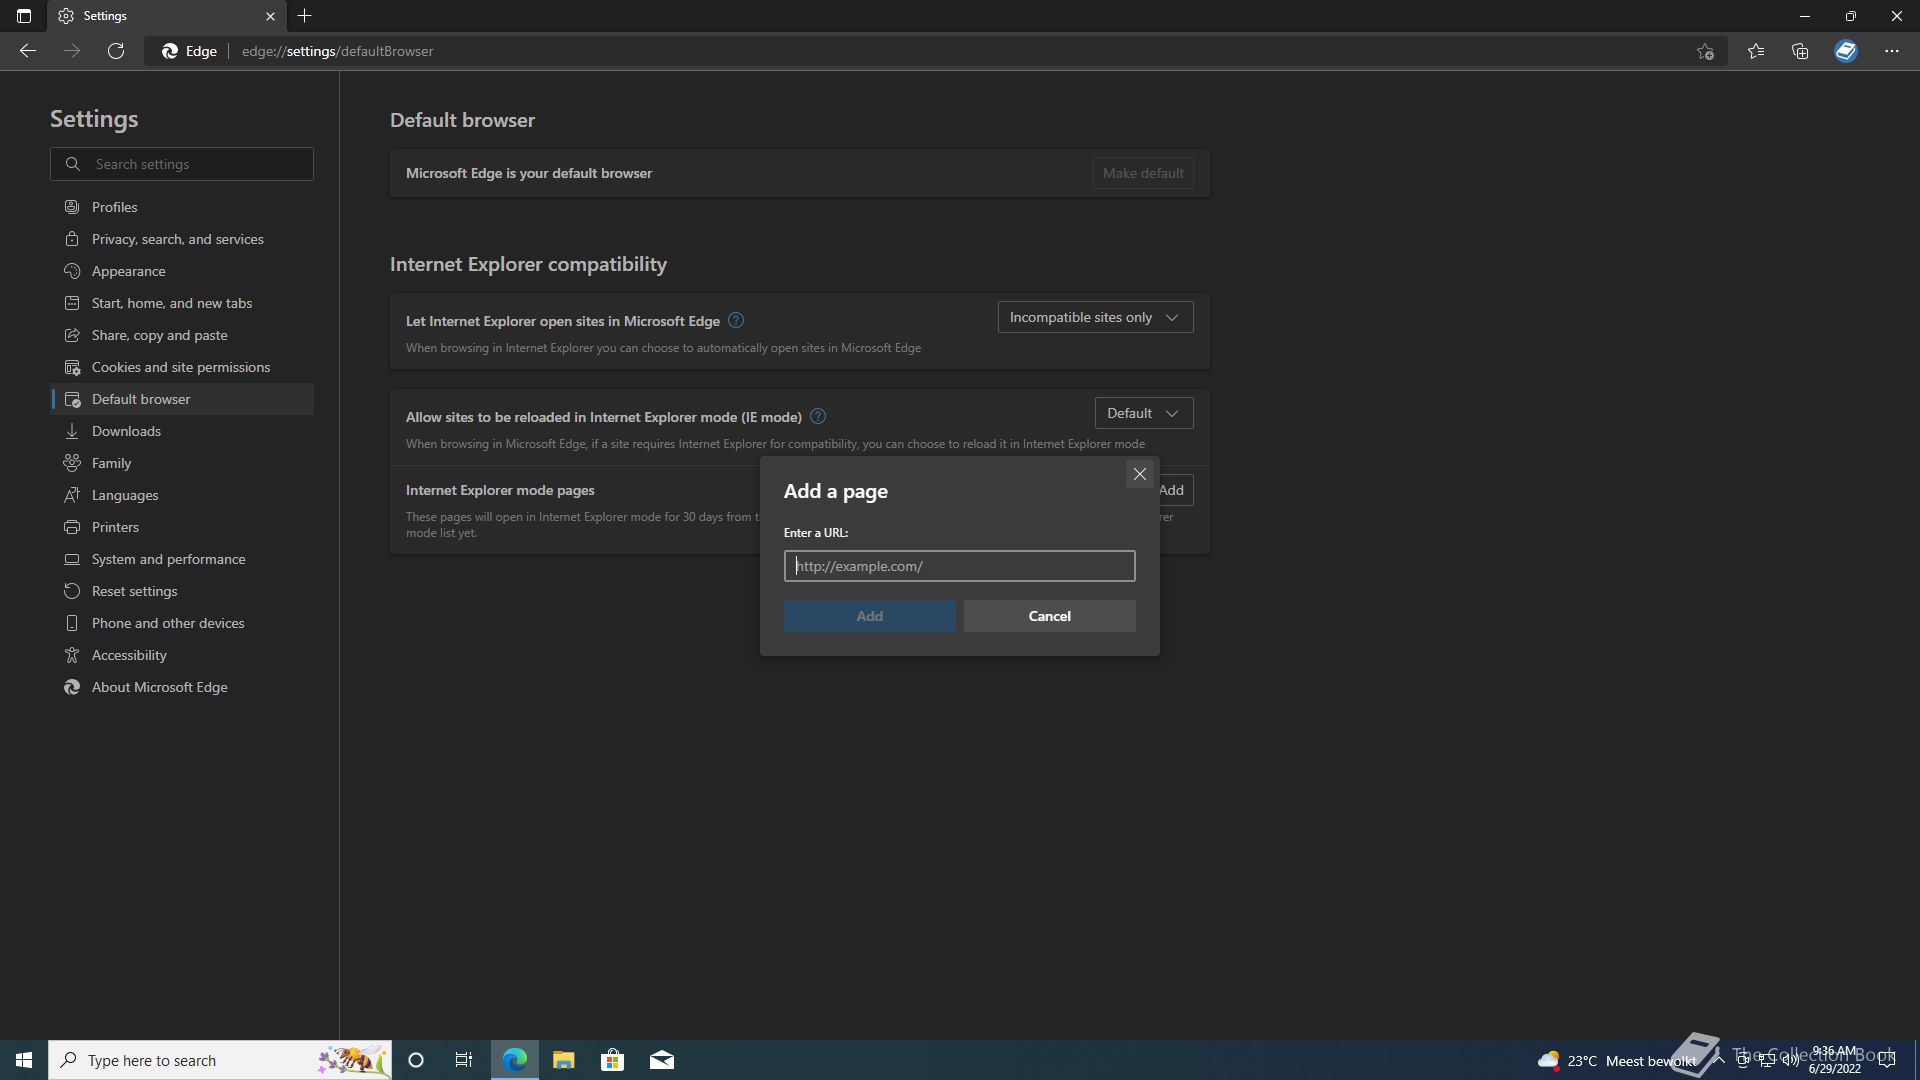This screenshot has height=1080, width=1920.
Task: Open Mail app from the taskbar
Action: (x=662, y=1060)
